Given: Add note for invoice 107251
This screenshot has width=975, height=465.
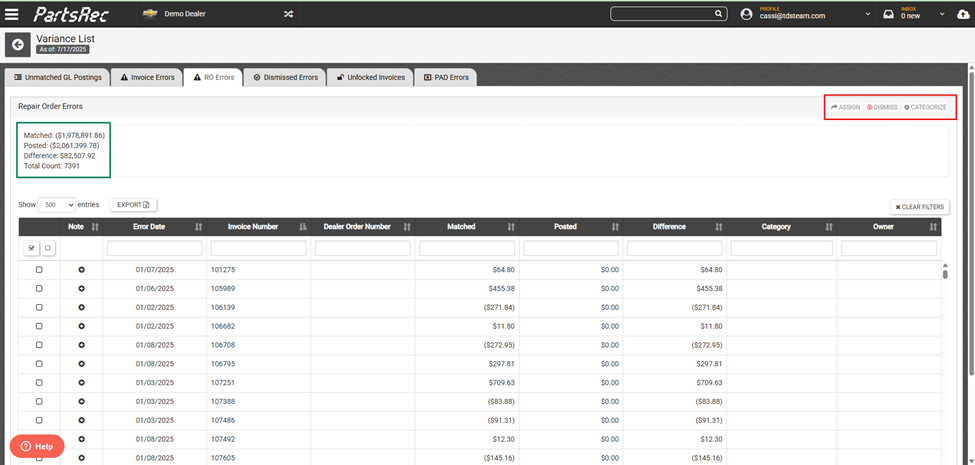Looking at the screenshot, I should pos(81,382).
